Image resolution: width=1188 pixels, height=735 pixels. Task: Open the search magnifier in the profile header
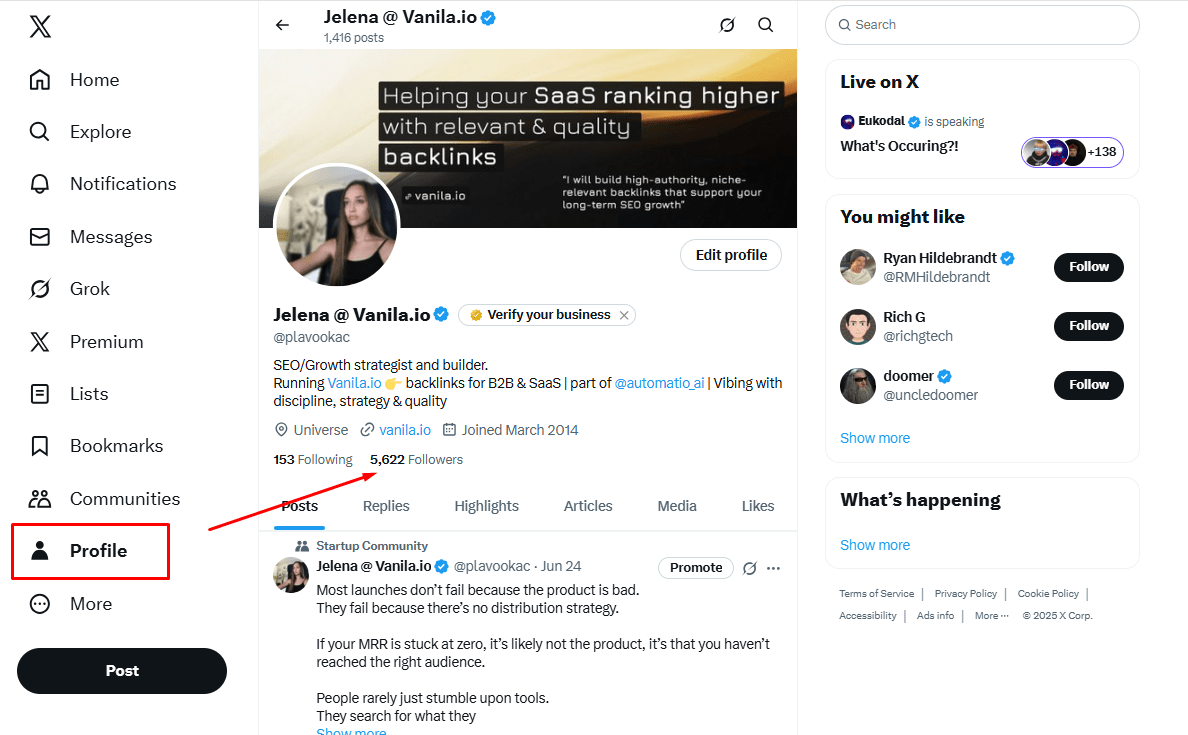(x=765, y=24)
